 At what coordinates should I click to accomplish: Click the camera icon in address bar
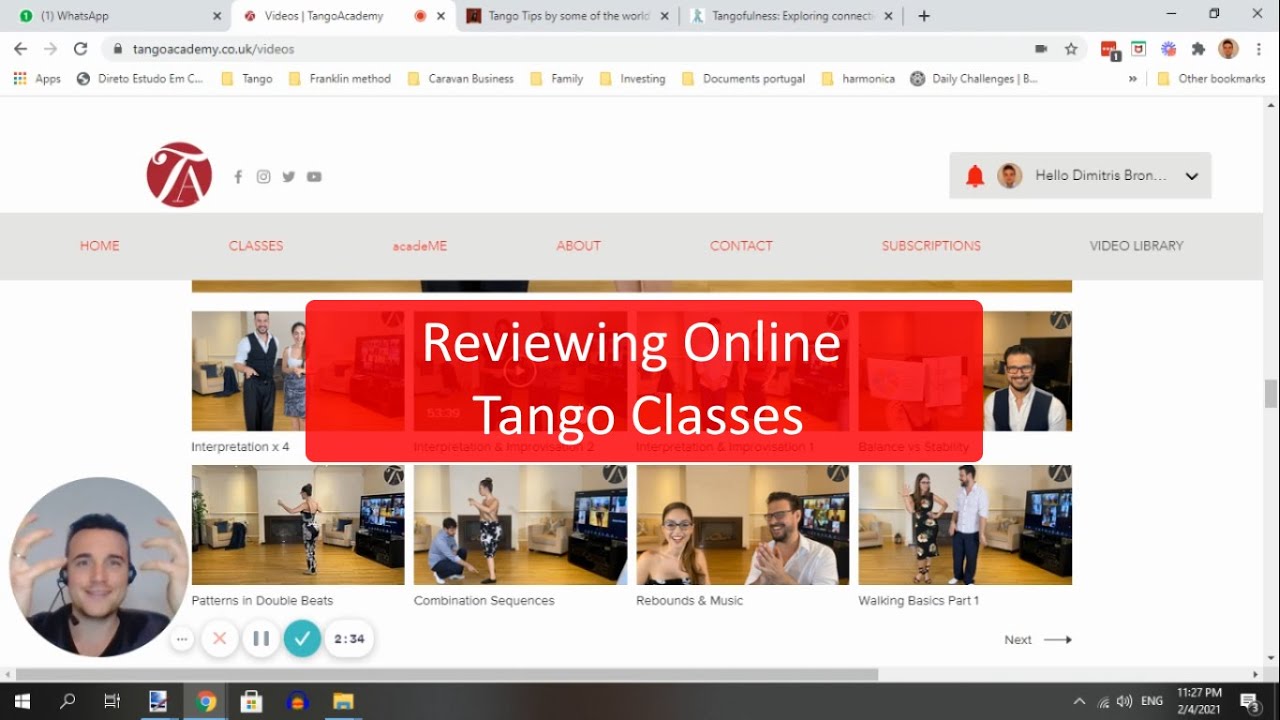click(x=1041, y=48)
